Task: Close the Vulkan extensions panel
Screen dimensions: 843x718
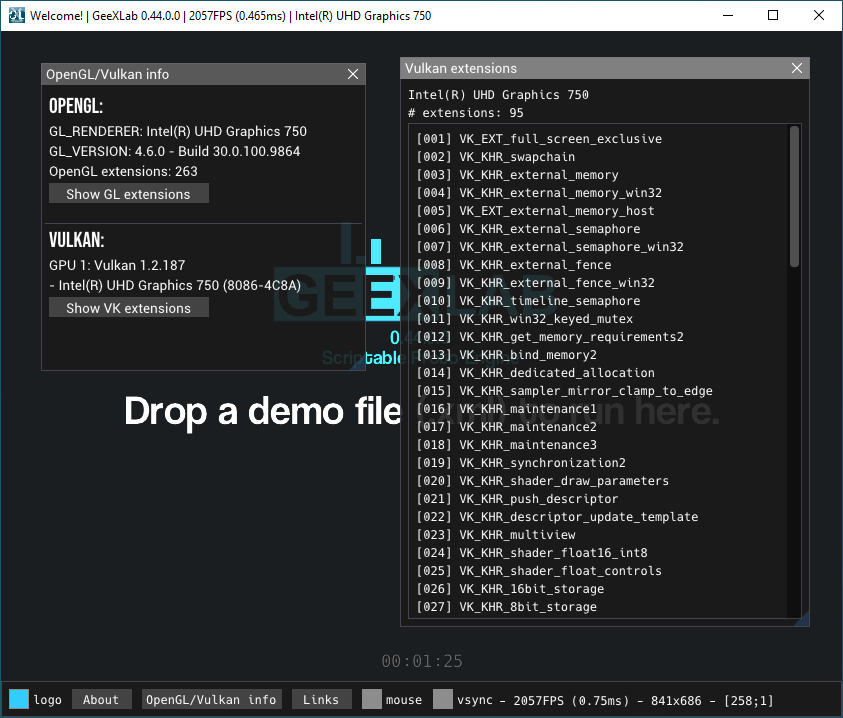Action: click(797, 68)
